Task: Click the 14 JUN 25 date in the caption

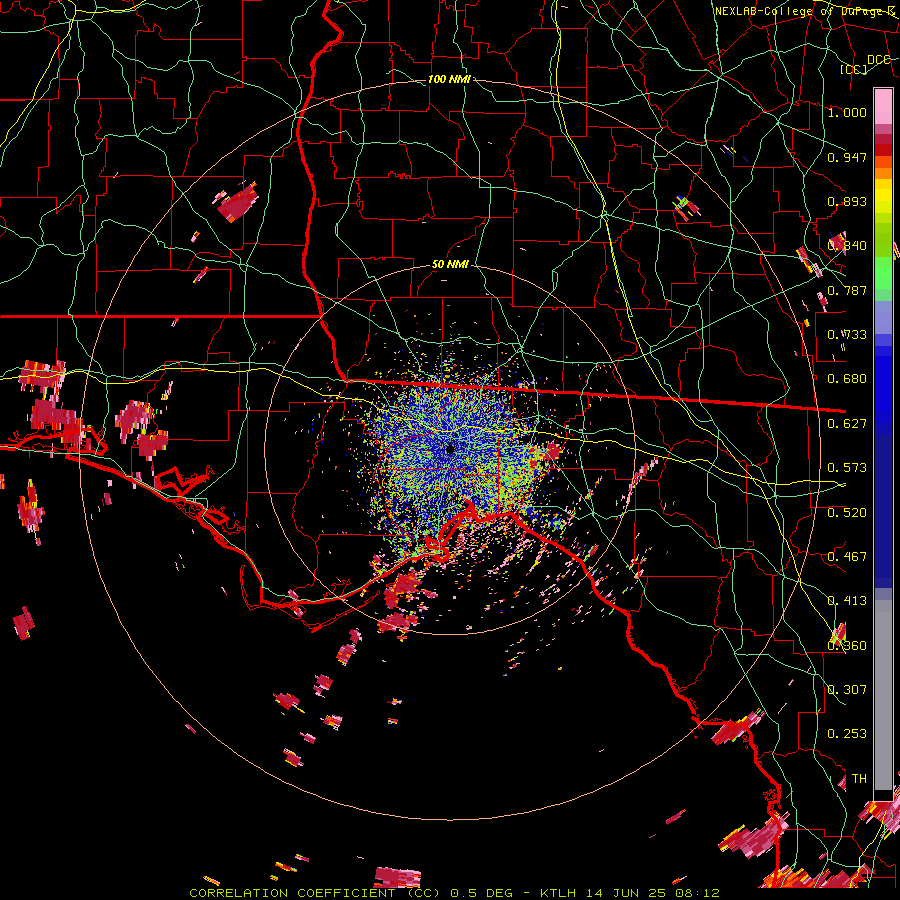Action: [626, 893]
